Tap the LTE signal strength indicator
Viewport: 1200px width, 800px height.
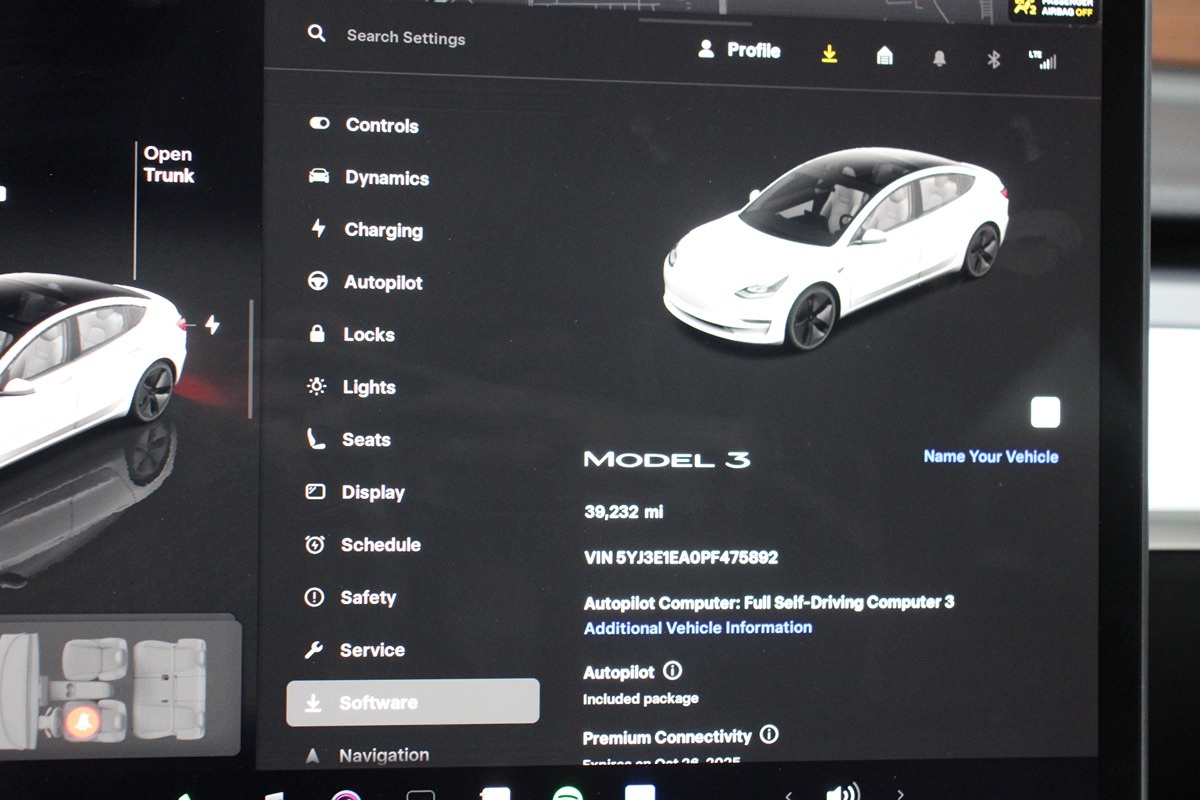tap(1042, 60)
